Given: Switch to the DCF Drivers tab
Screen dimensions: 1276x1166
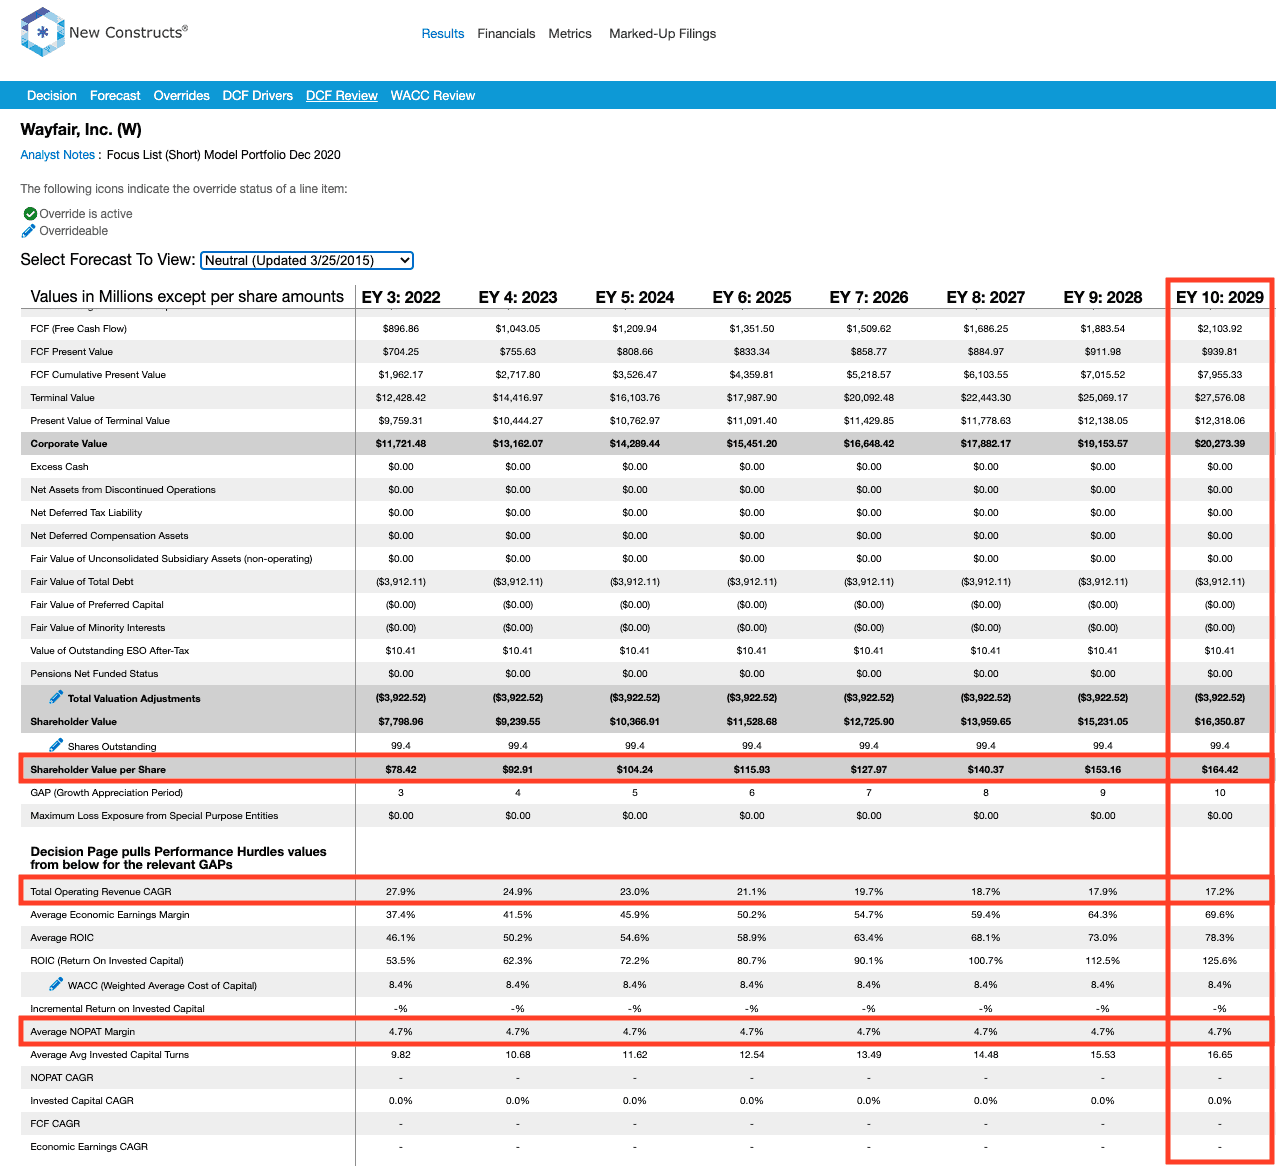Looking at the screenshot, I should pyautogui.click(x=258, y=96).
